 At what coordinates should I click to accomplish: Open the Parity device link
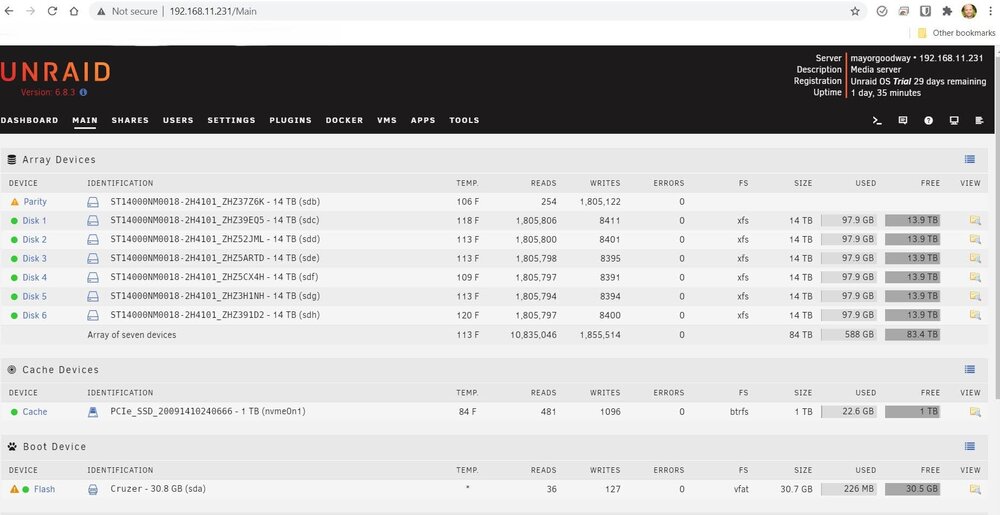tap(35, 201)
